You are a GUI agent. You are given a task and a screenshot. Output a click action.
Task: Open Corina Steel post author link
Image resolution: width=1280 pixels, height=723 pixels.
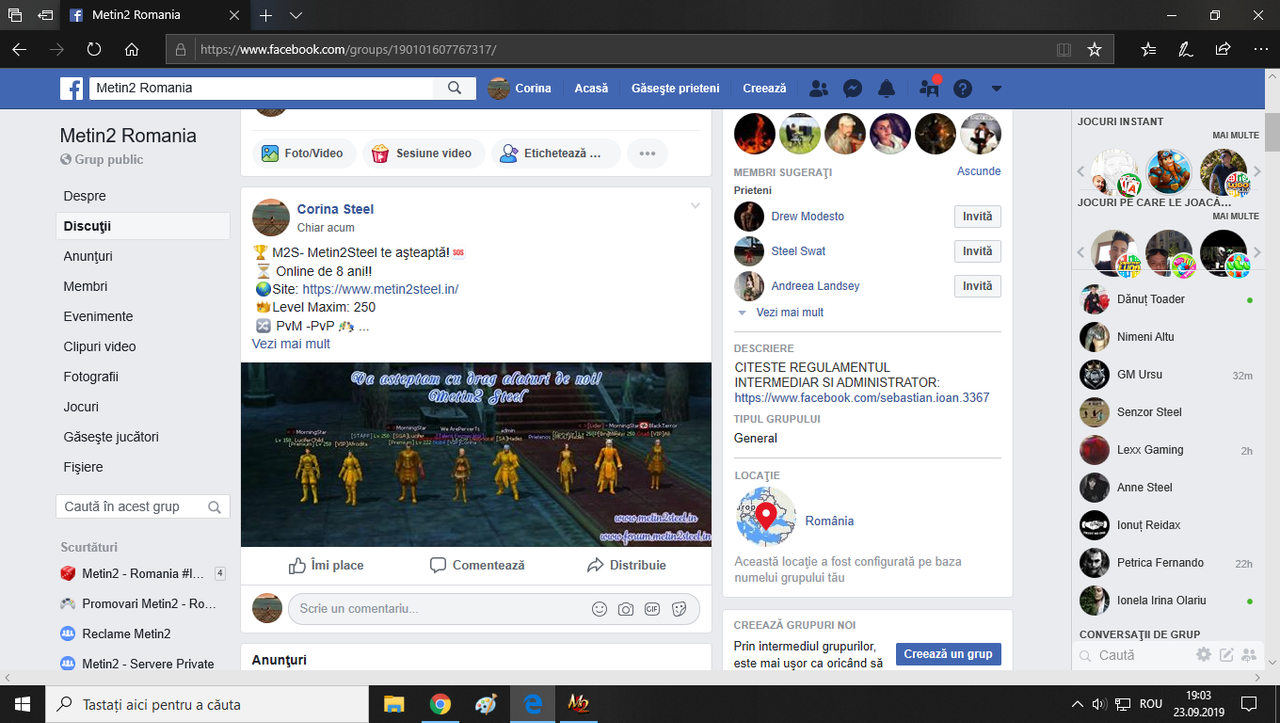pyautogui.click(x=335, y=209)
